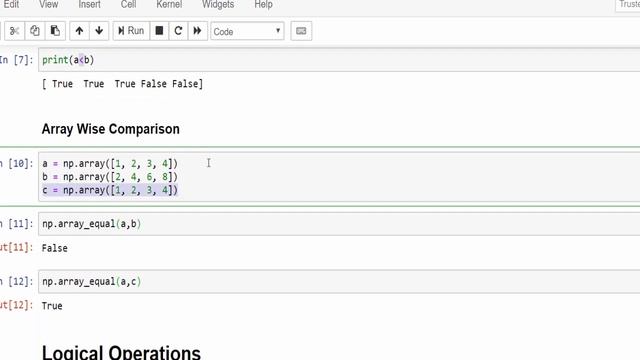The height and width of the screenshot is (360, 640).
Task: Open the Kernel menu
Action: click(169, 5)
